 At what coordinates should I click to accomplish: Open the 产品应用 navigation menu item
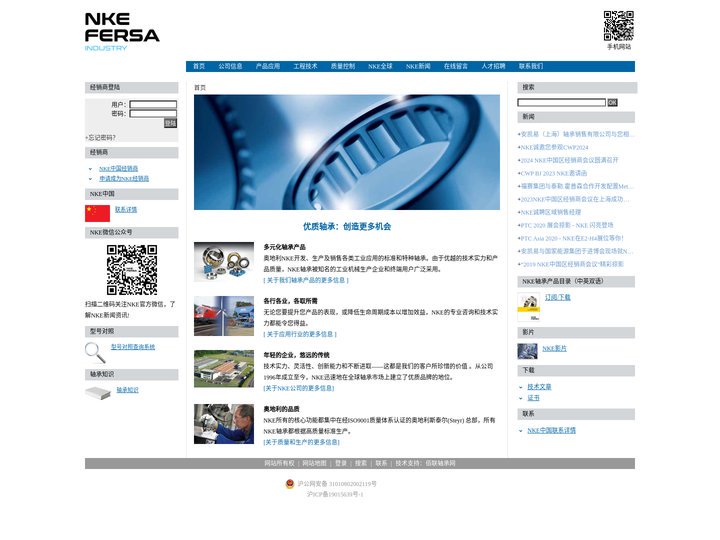(268, 66)
